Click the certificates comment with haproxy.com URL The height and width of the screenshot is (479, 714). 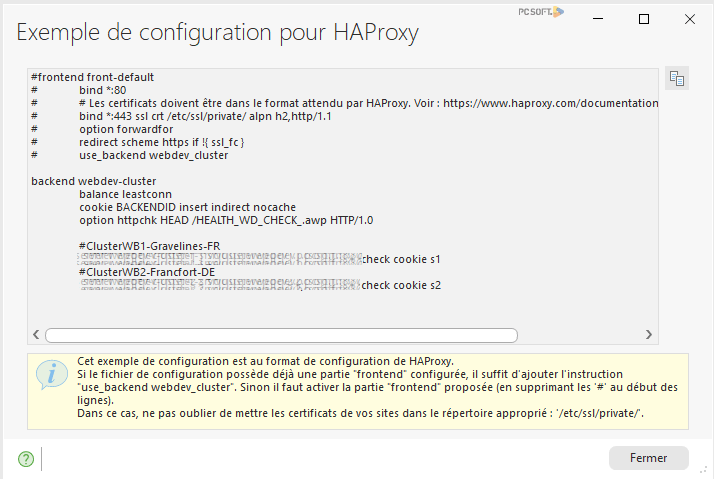point(368,103)
